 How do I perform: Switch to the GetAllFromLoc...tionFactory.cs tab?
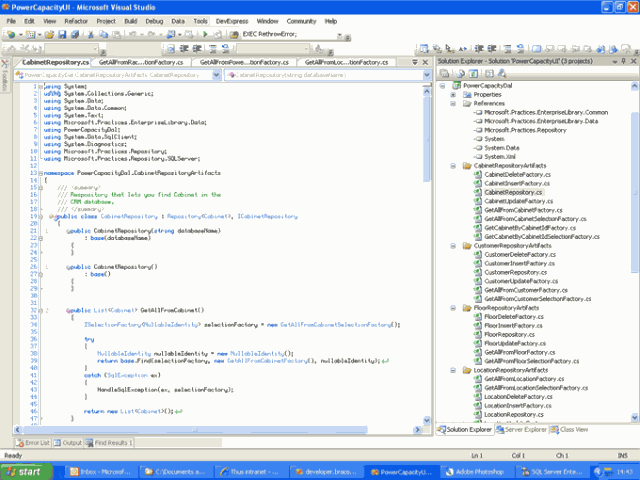(x=346, y=62)
